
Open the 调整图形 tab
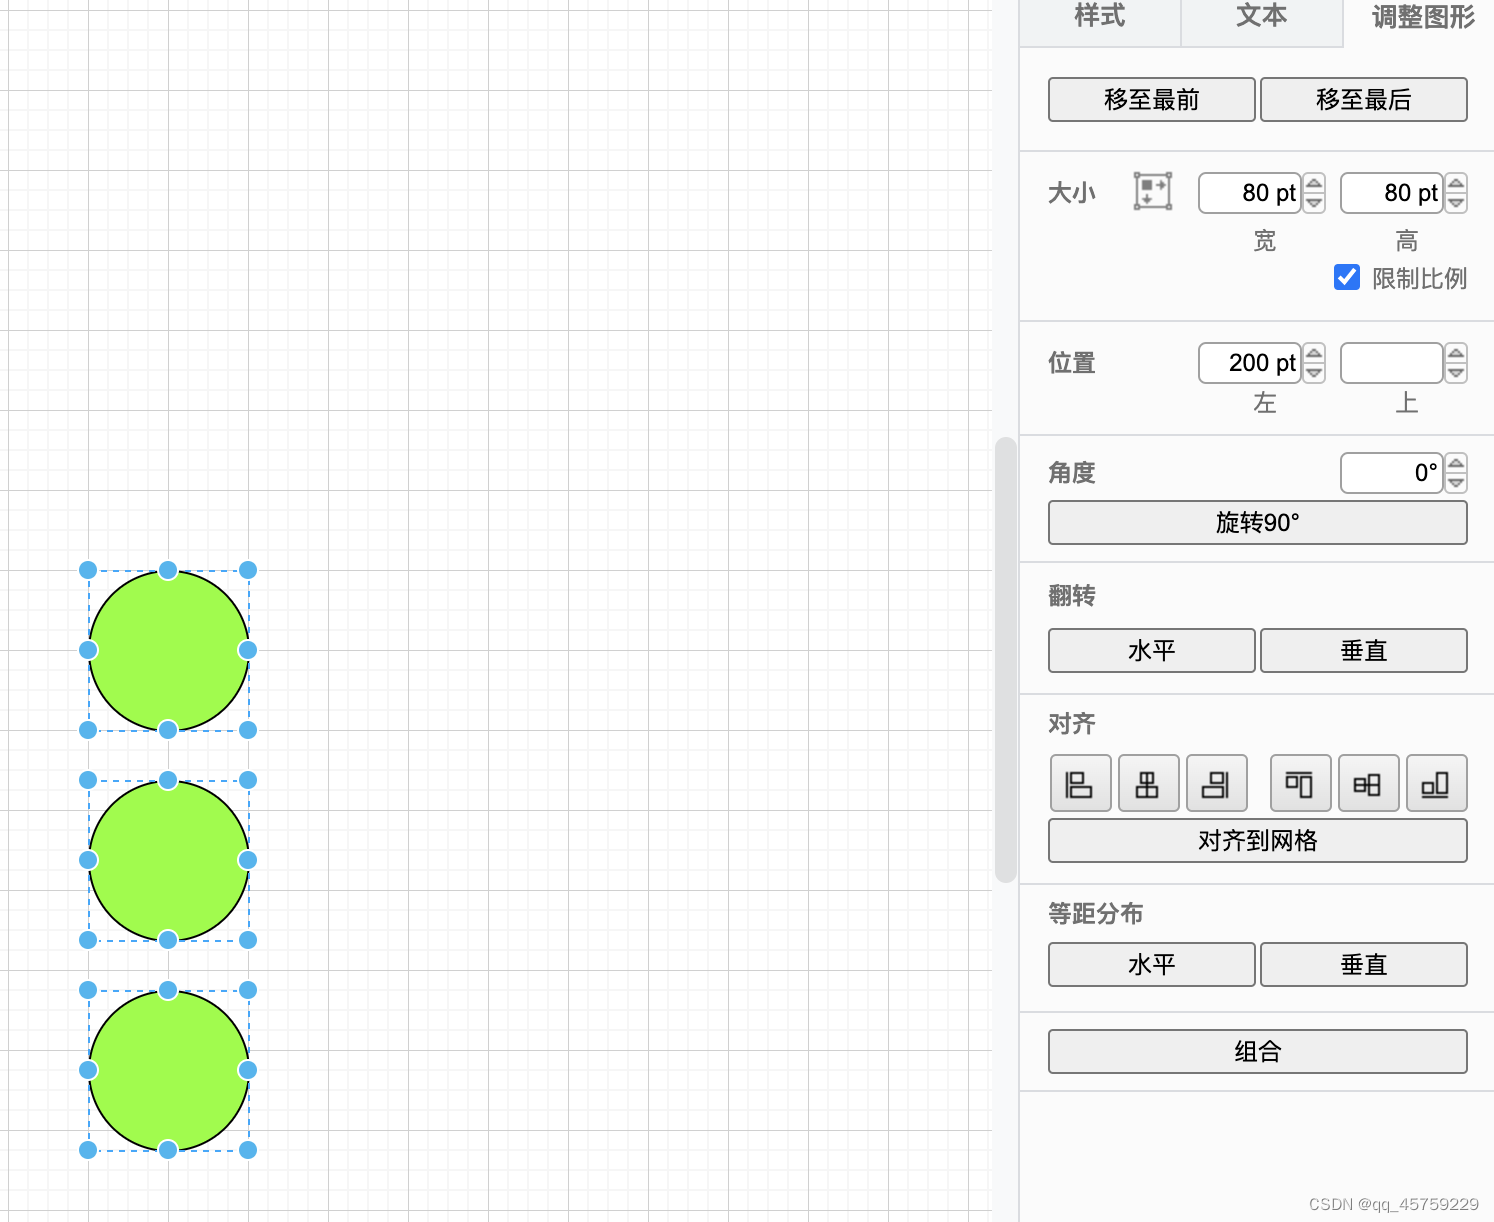click(1422, 17)
